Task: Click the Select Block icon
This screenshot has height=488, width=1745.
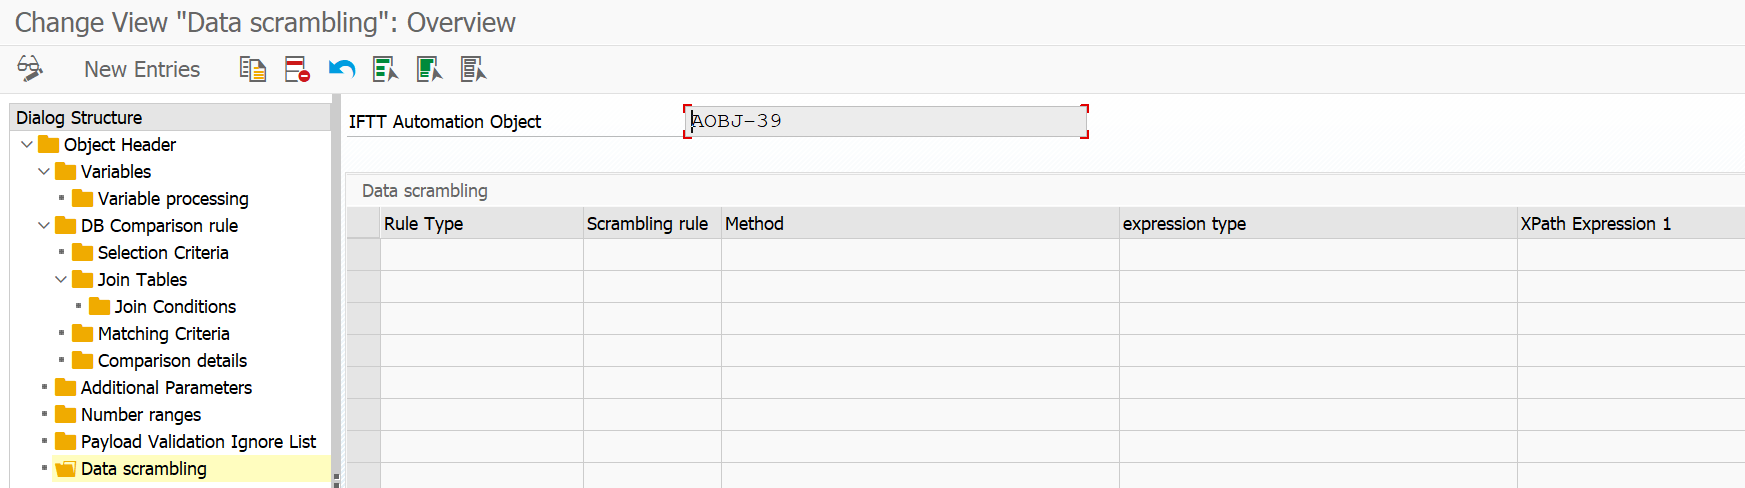Action: tap(429, 69)
